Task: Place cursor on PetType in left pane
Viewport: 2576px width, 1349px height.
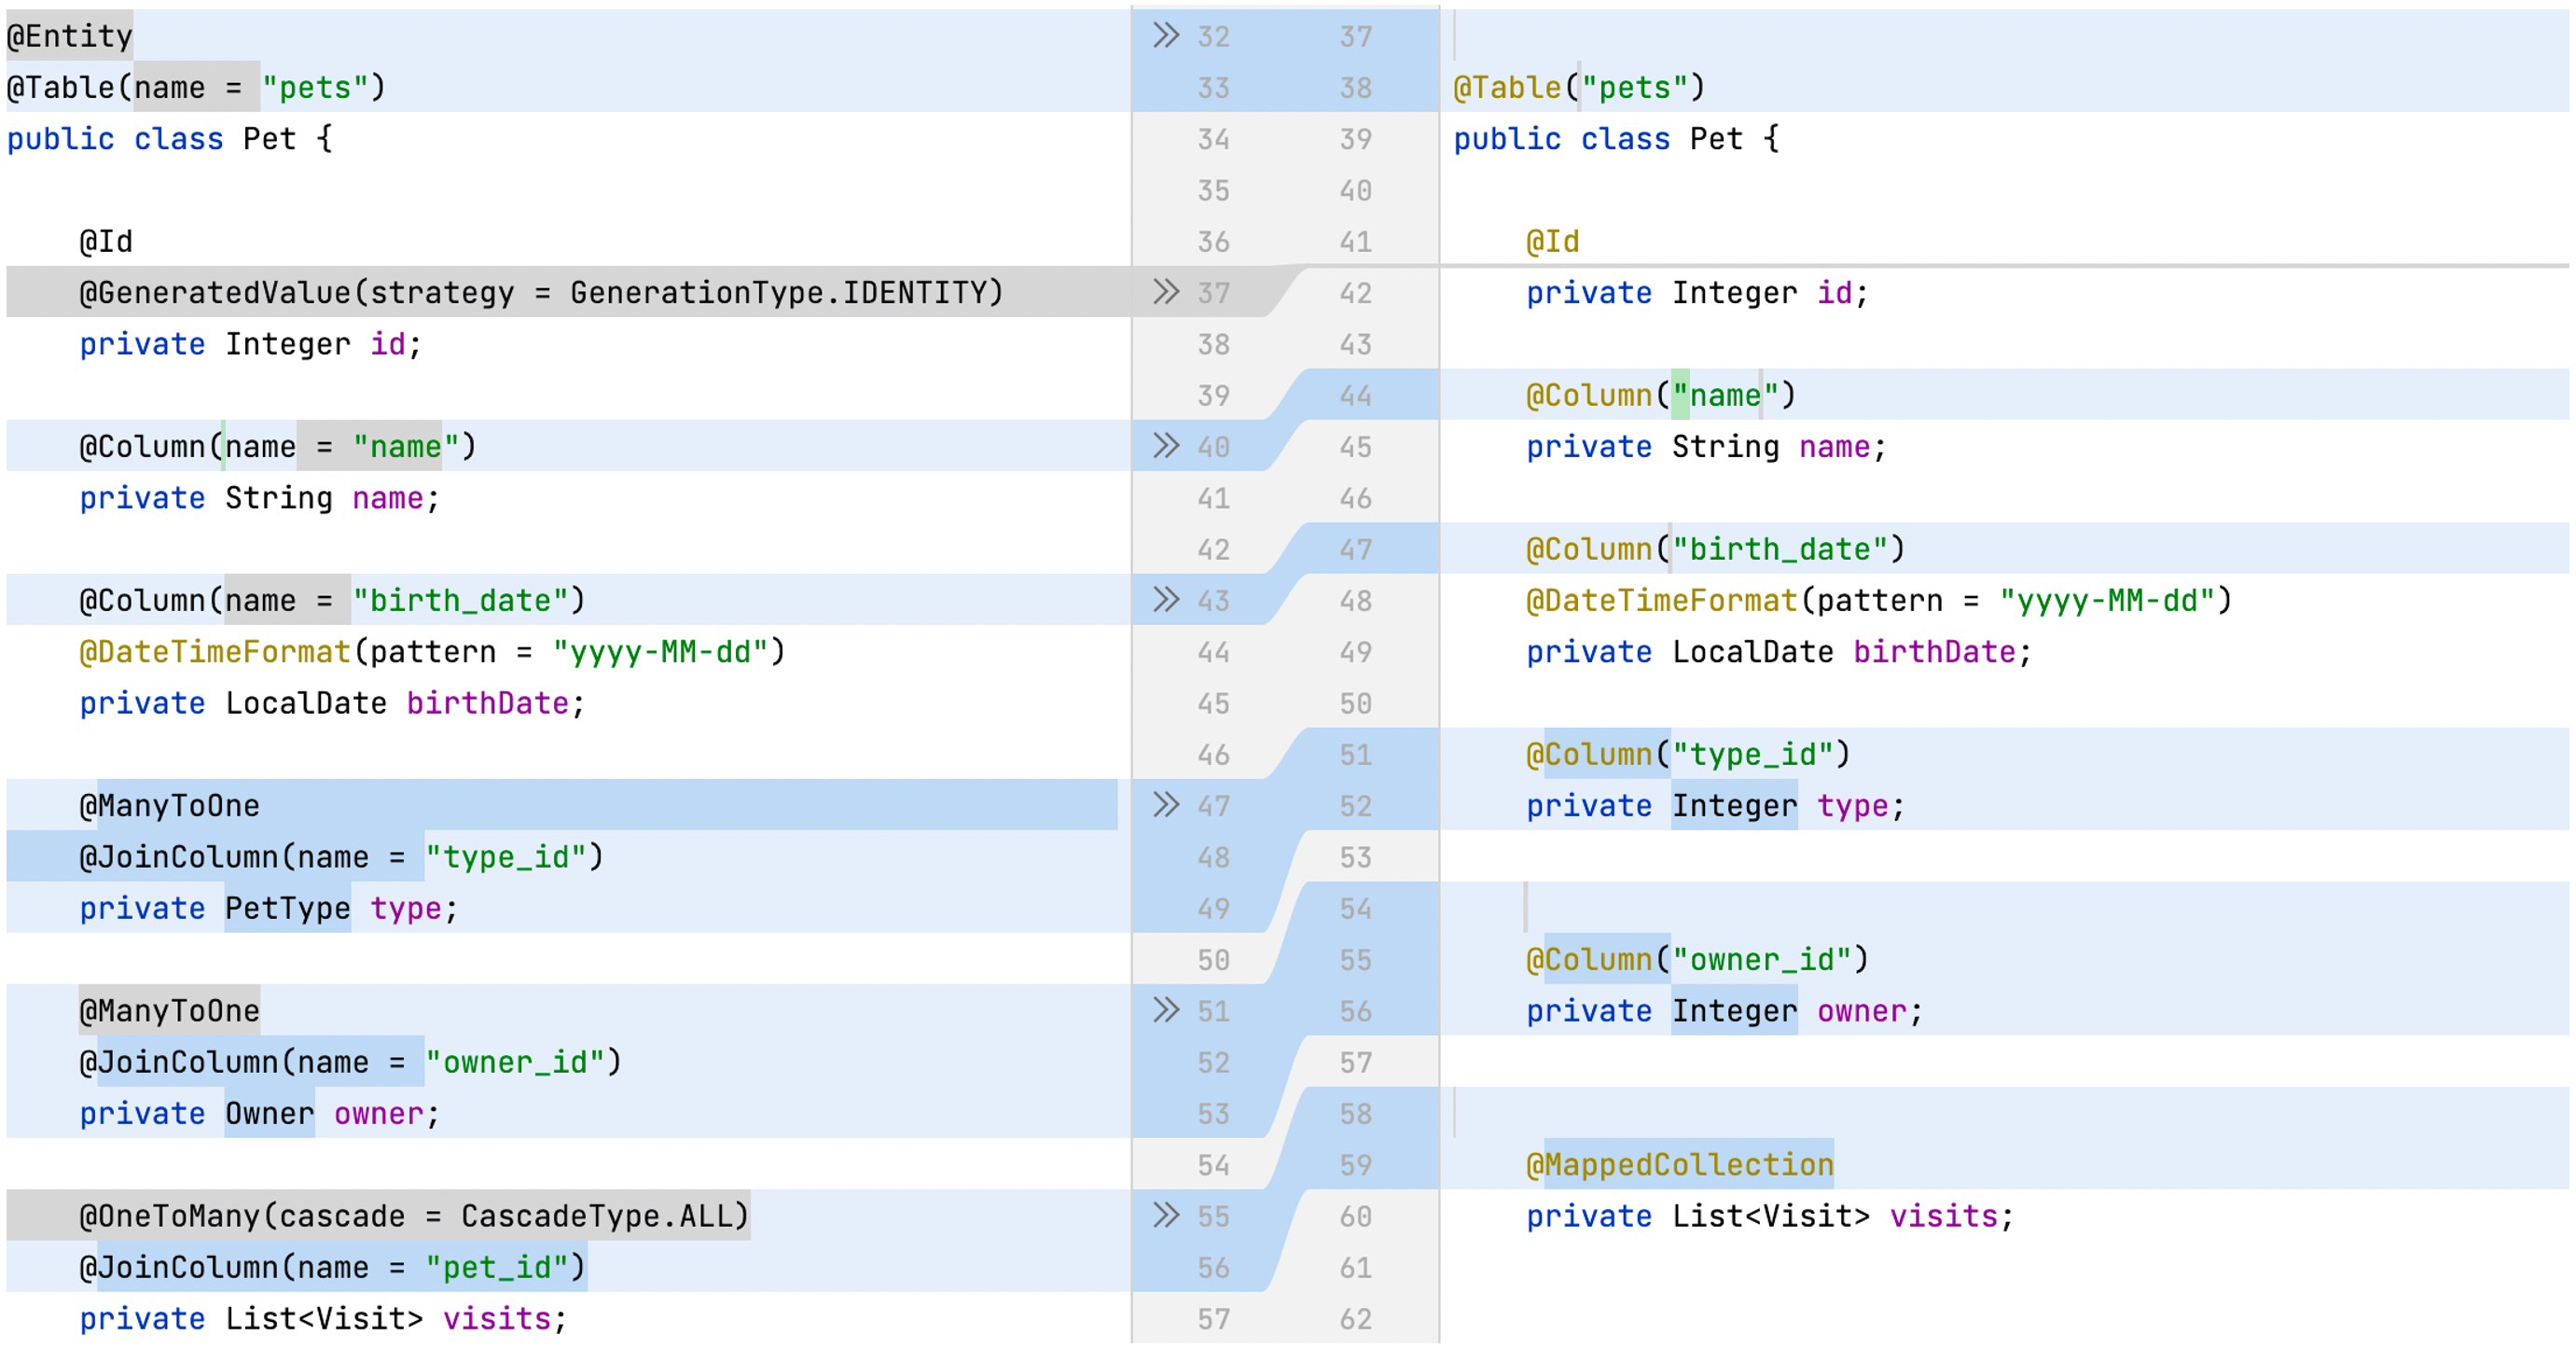Action: coord(287,908)
